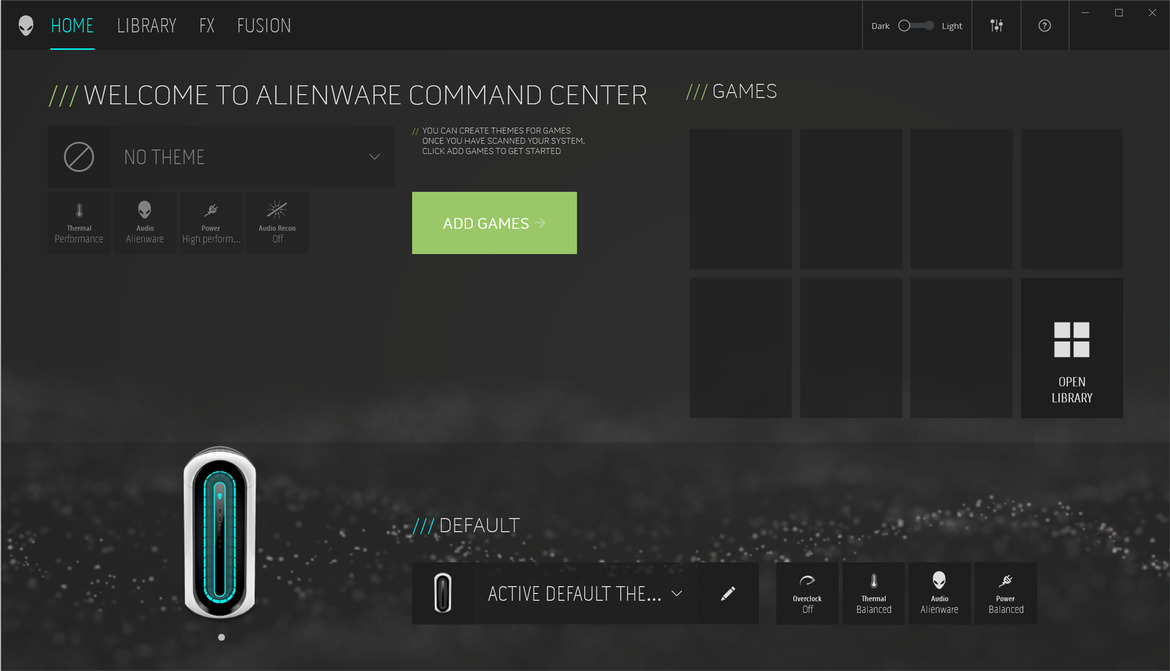Open the FX tab
Image resolution: width=1170 pixels, height=671 pixels.
click(x=207, y=25)
